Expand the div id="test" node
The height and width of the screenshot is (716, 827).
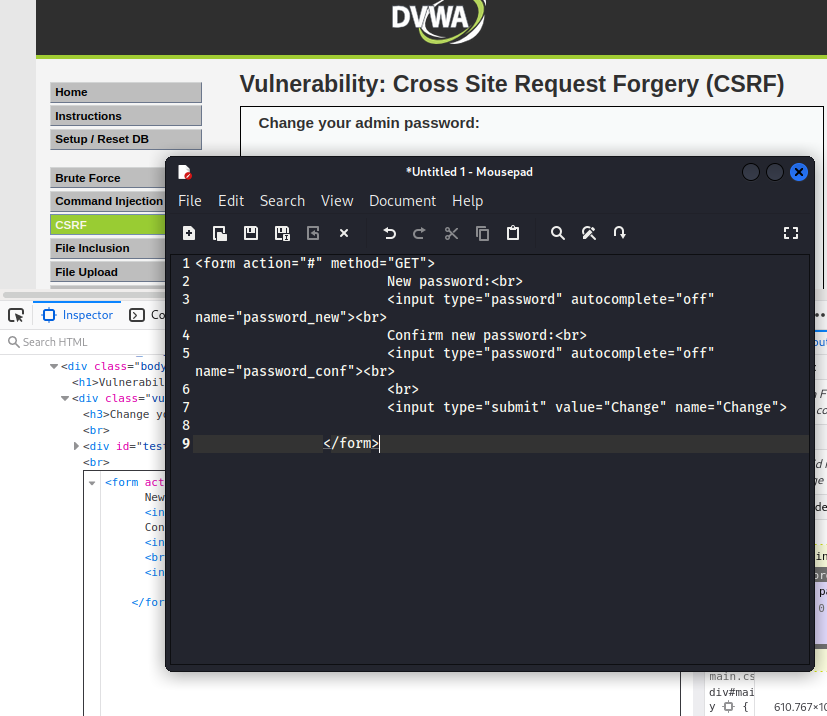click(x=77, y=446)
